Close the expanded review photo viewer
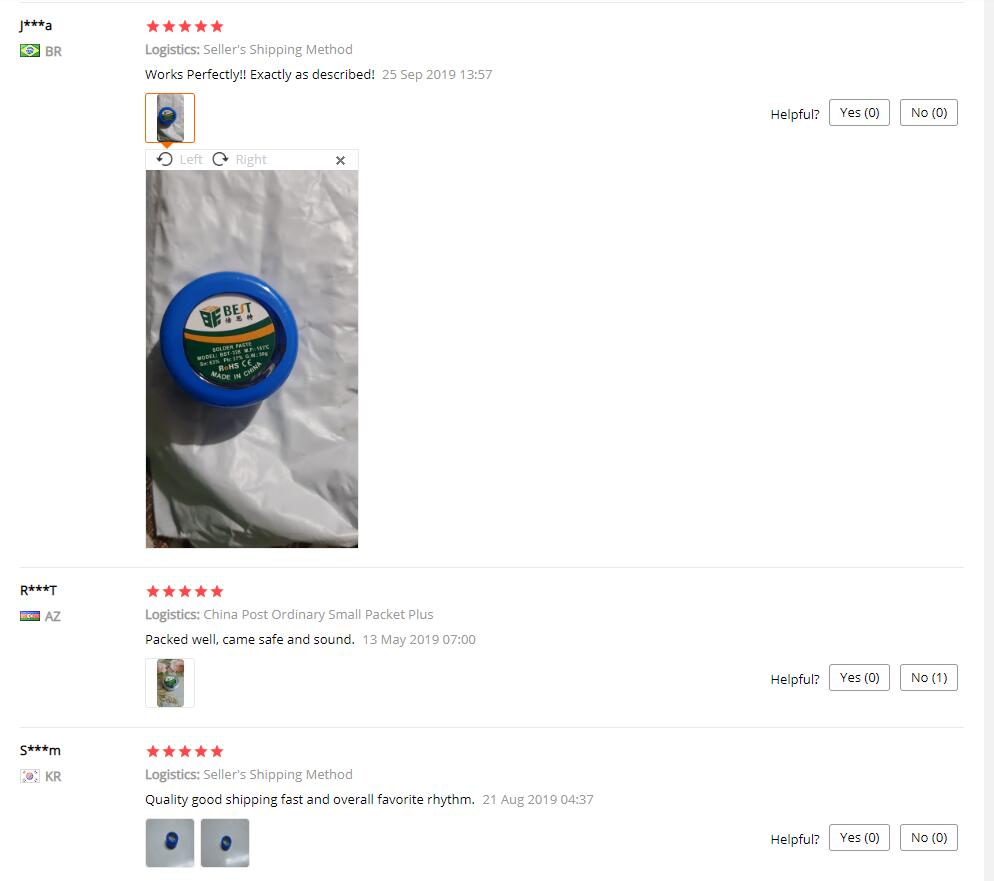This screenshot has width=994, height=881. pos(340,160)
